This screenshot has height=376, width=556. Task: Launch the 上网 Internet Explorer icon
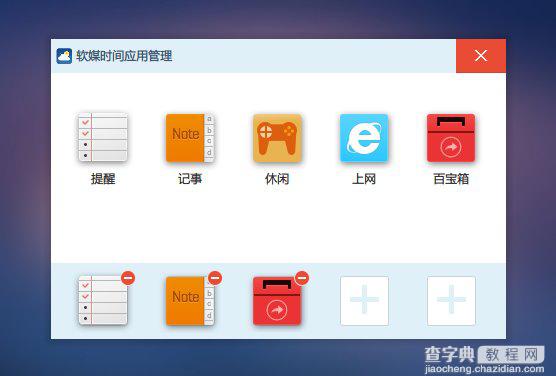coord(364,138)
